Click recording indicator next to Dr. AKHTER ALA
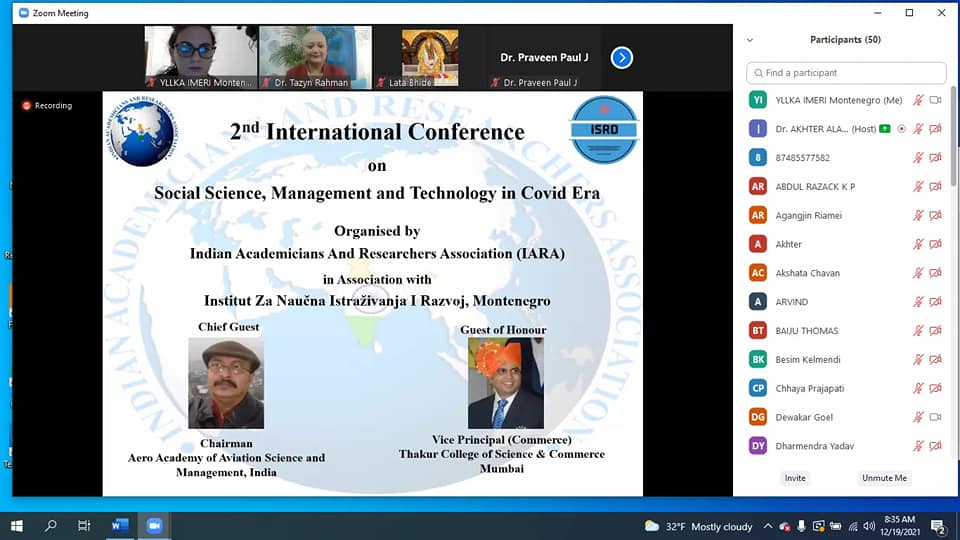 (901, 129)
